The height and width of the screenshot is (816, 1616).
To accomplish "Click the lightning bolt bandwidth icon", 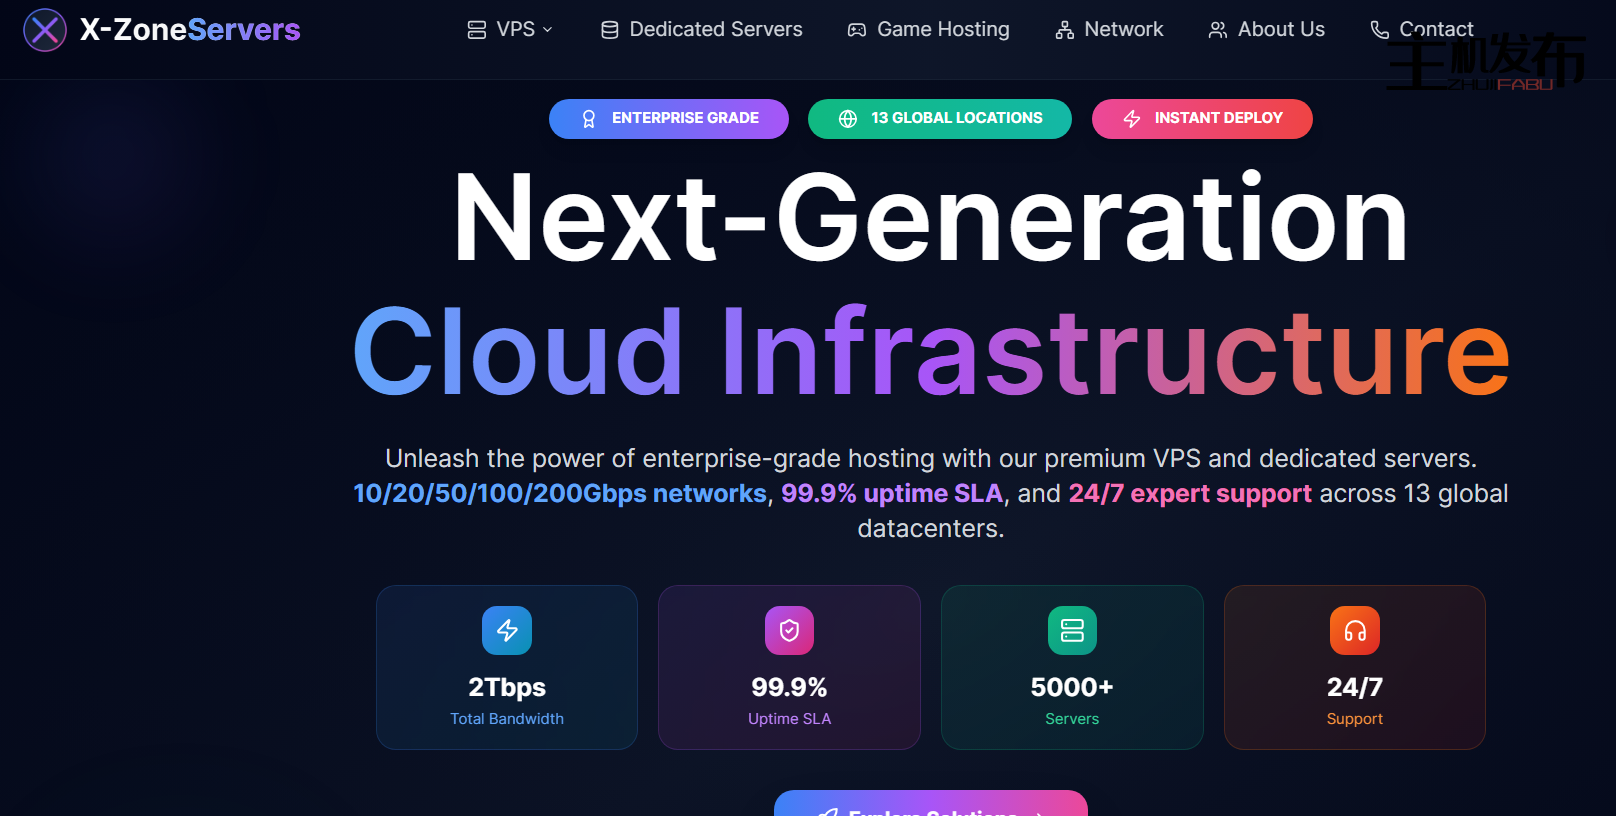I will tap(507, 631).
